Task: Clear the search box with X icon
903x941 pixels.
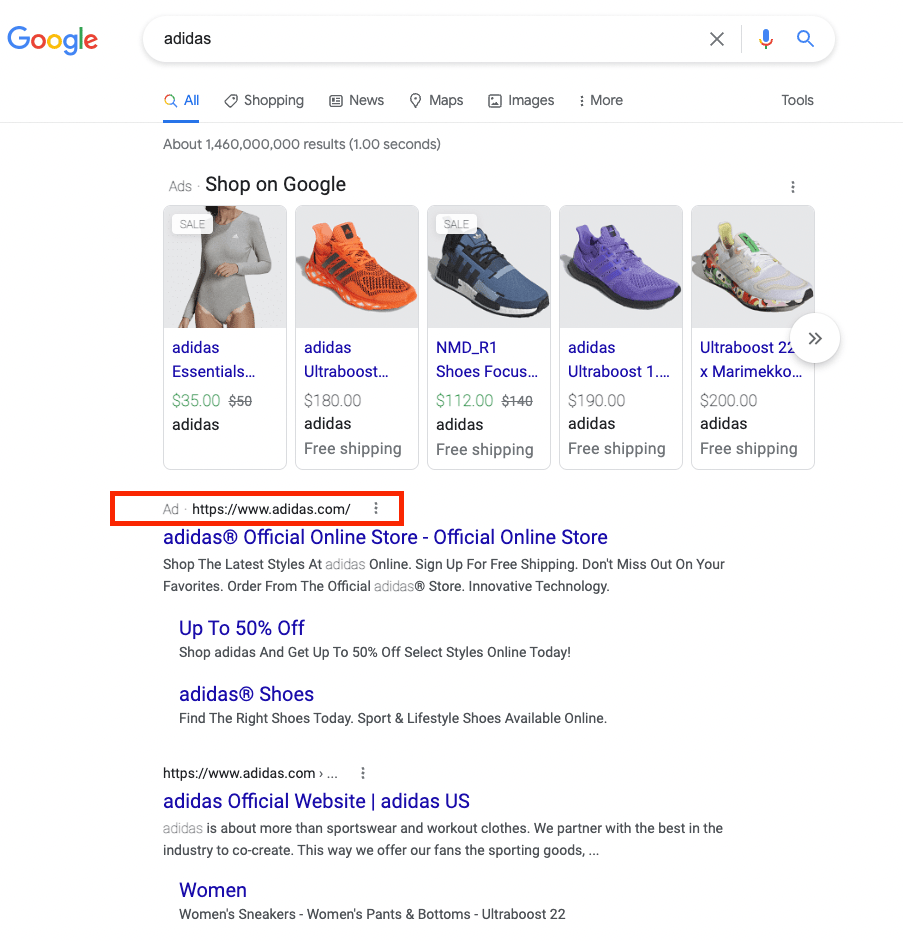Action: (717, 39)
